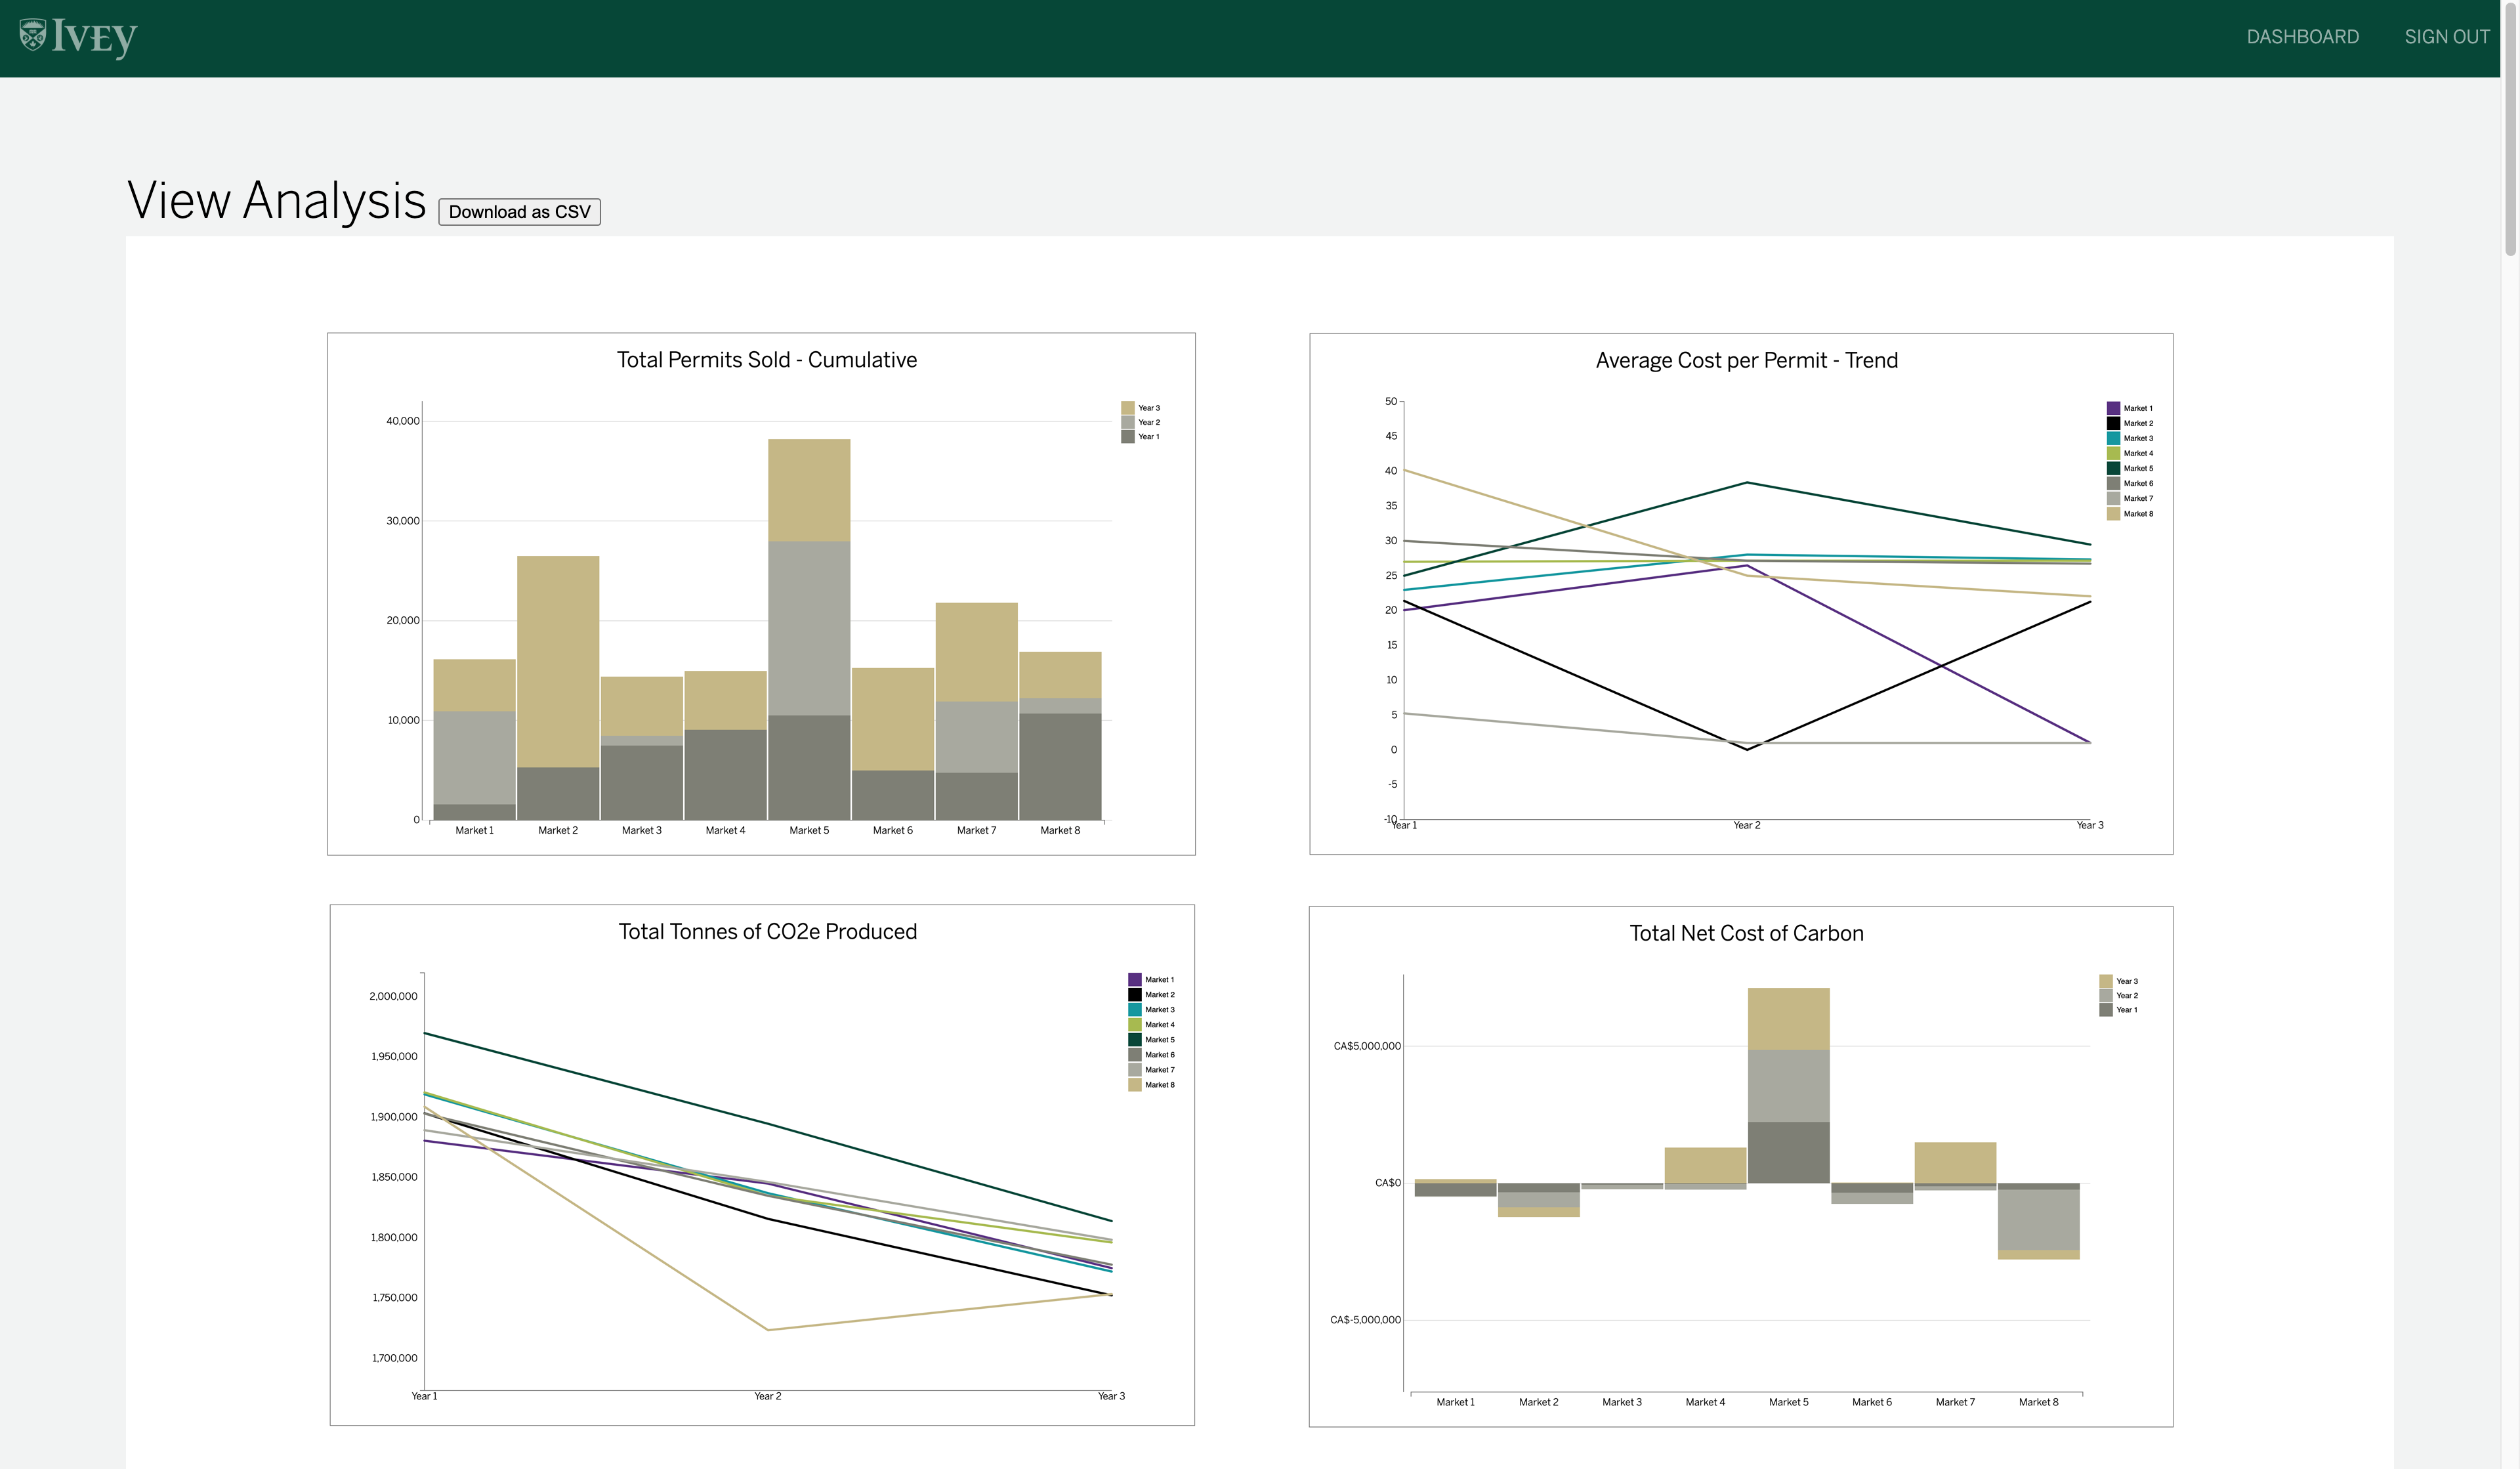The width and height of the screenshot is (2520, 1469).
Task: Click the Ivey logo in header
Action: (x=77, y=37)
